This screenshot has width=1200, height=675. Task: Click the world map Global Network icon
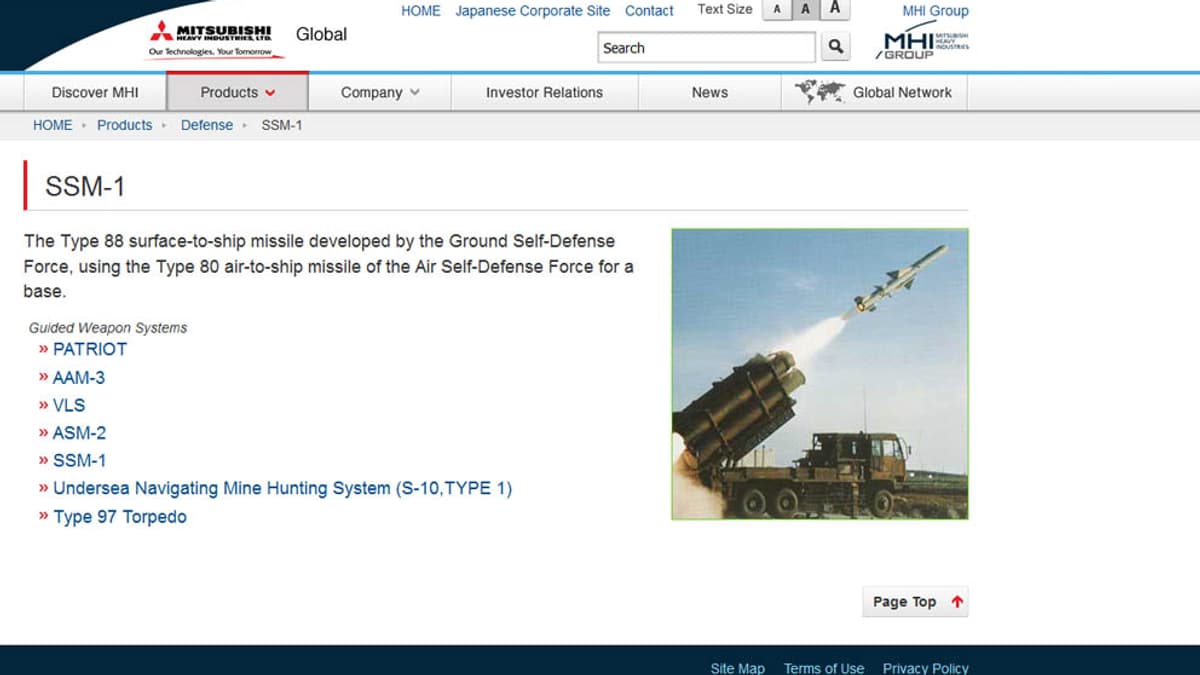click(x=820, y=92)
